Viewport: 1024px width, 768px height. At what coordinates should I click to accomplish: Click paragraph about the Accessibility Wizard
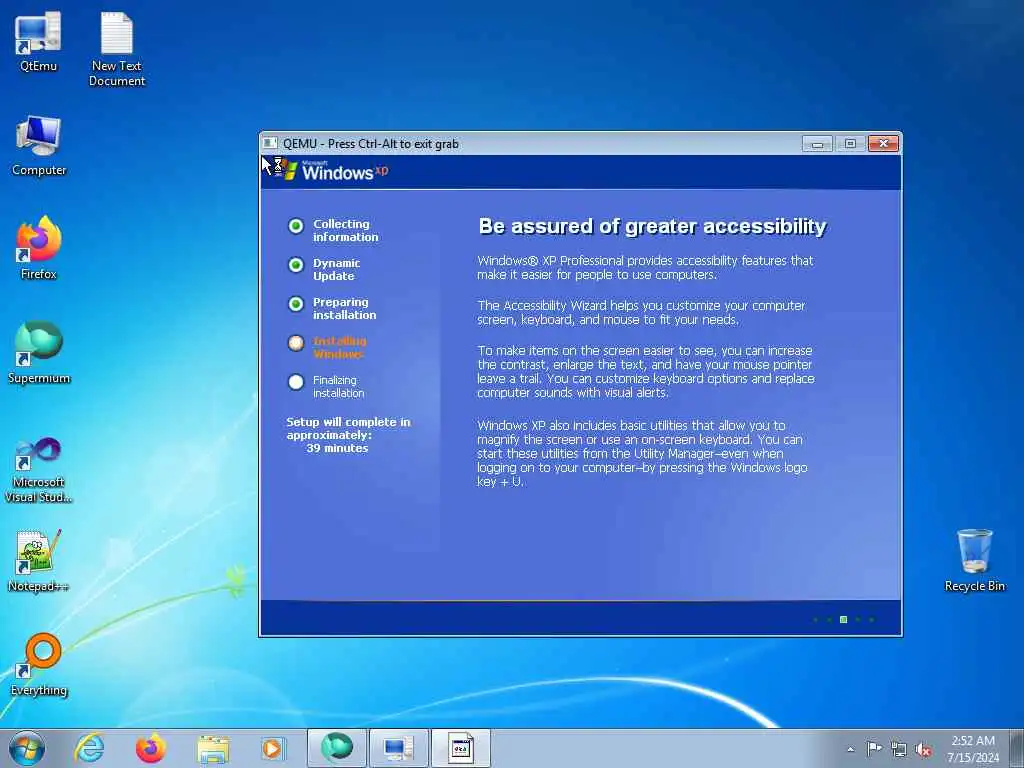[641, 313]
